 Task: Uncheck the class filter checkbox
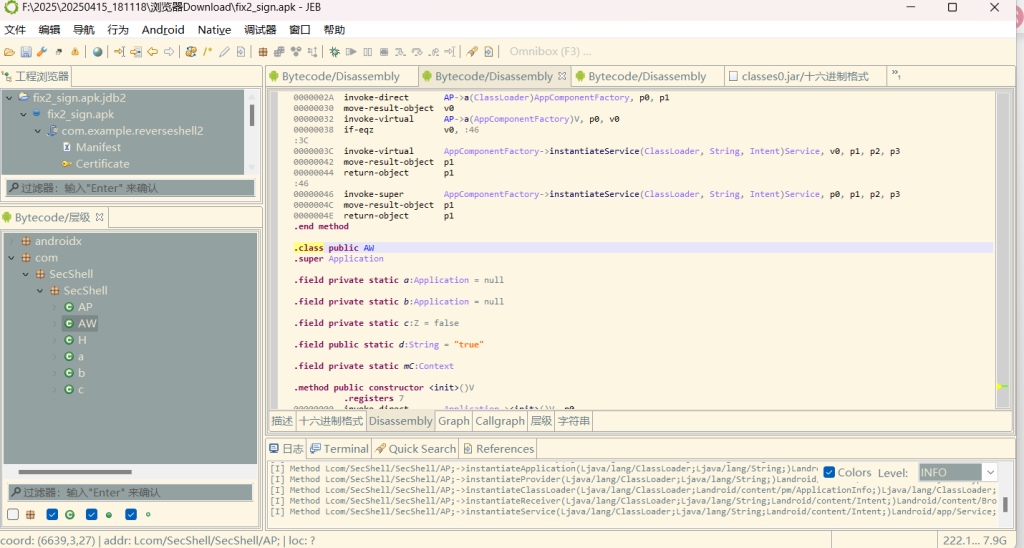(x=53, y=514)
